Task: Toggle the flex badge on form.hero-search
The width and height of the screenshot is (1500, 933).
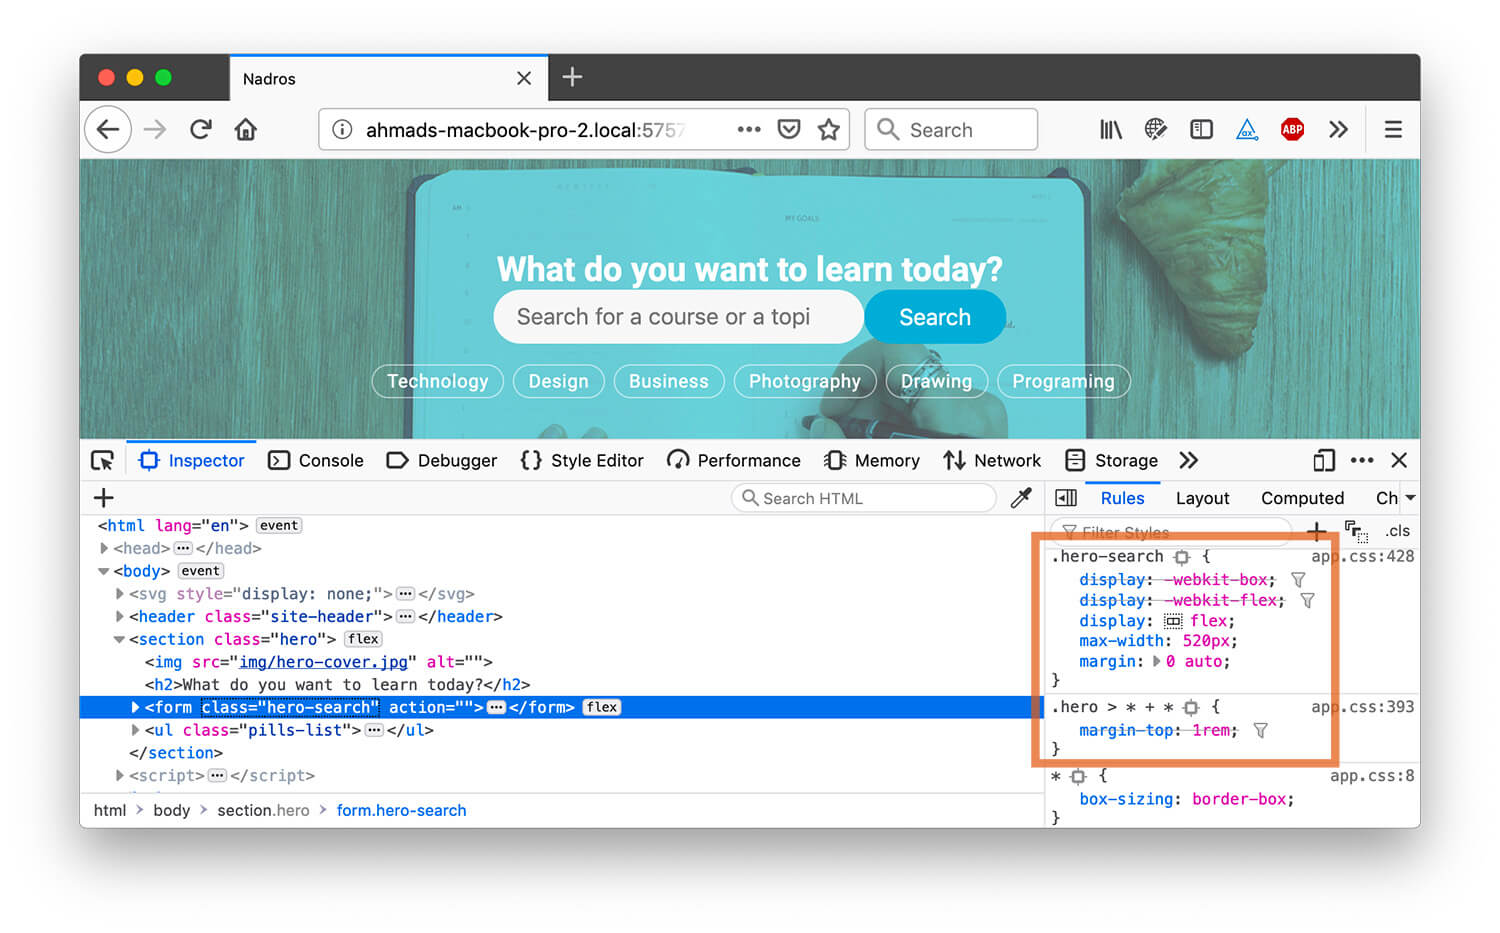Action: tap(602, 707)
